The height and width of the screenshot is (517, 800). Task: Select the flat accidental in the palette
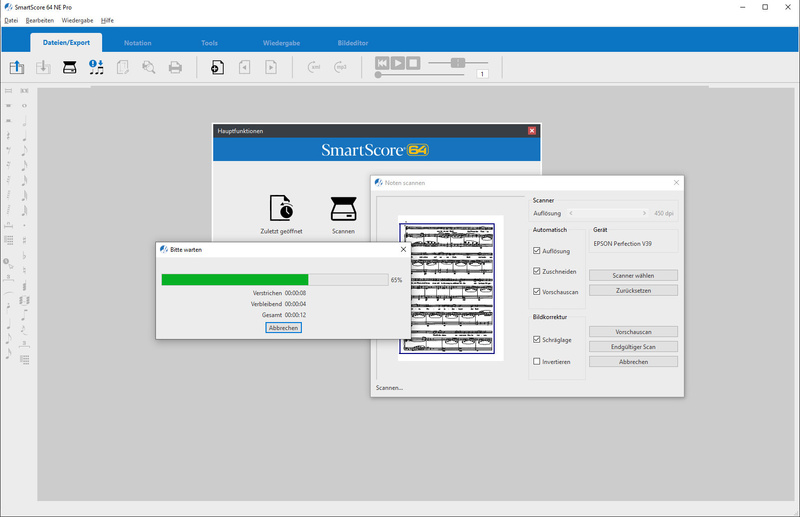point(24,255)
